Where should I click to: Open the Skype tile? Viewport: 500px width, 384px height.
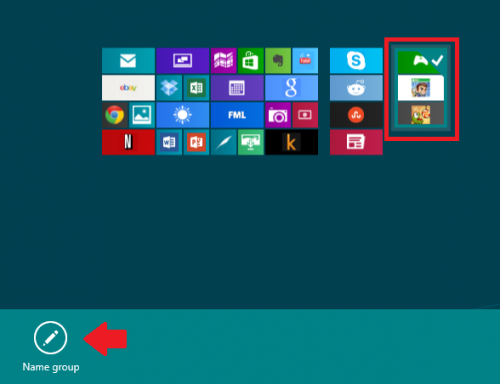click(x=356, y=60)
